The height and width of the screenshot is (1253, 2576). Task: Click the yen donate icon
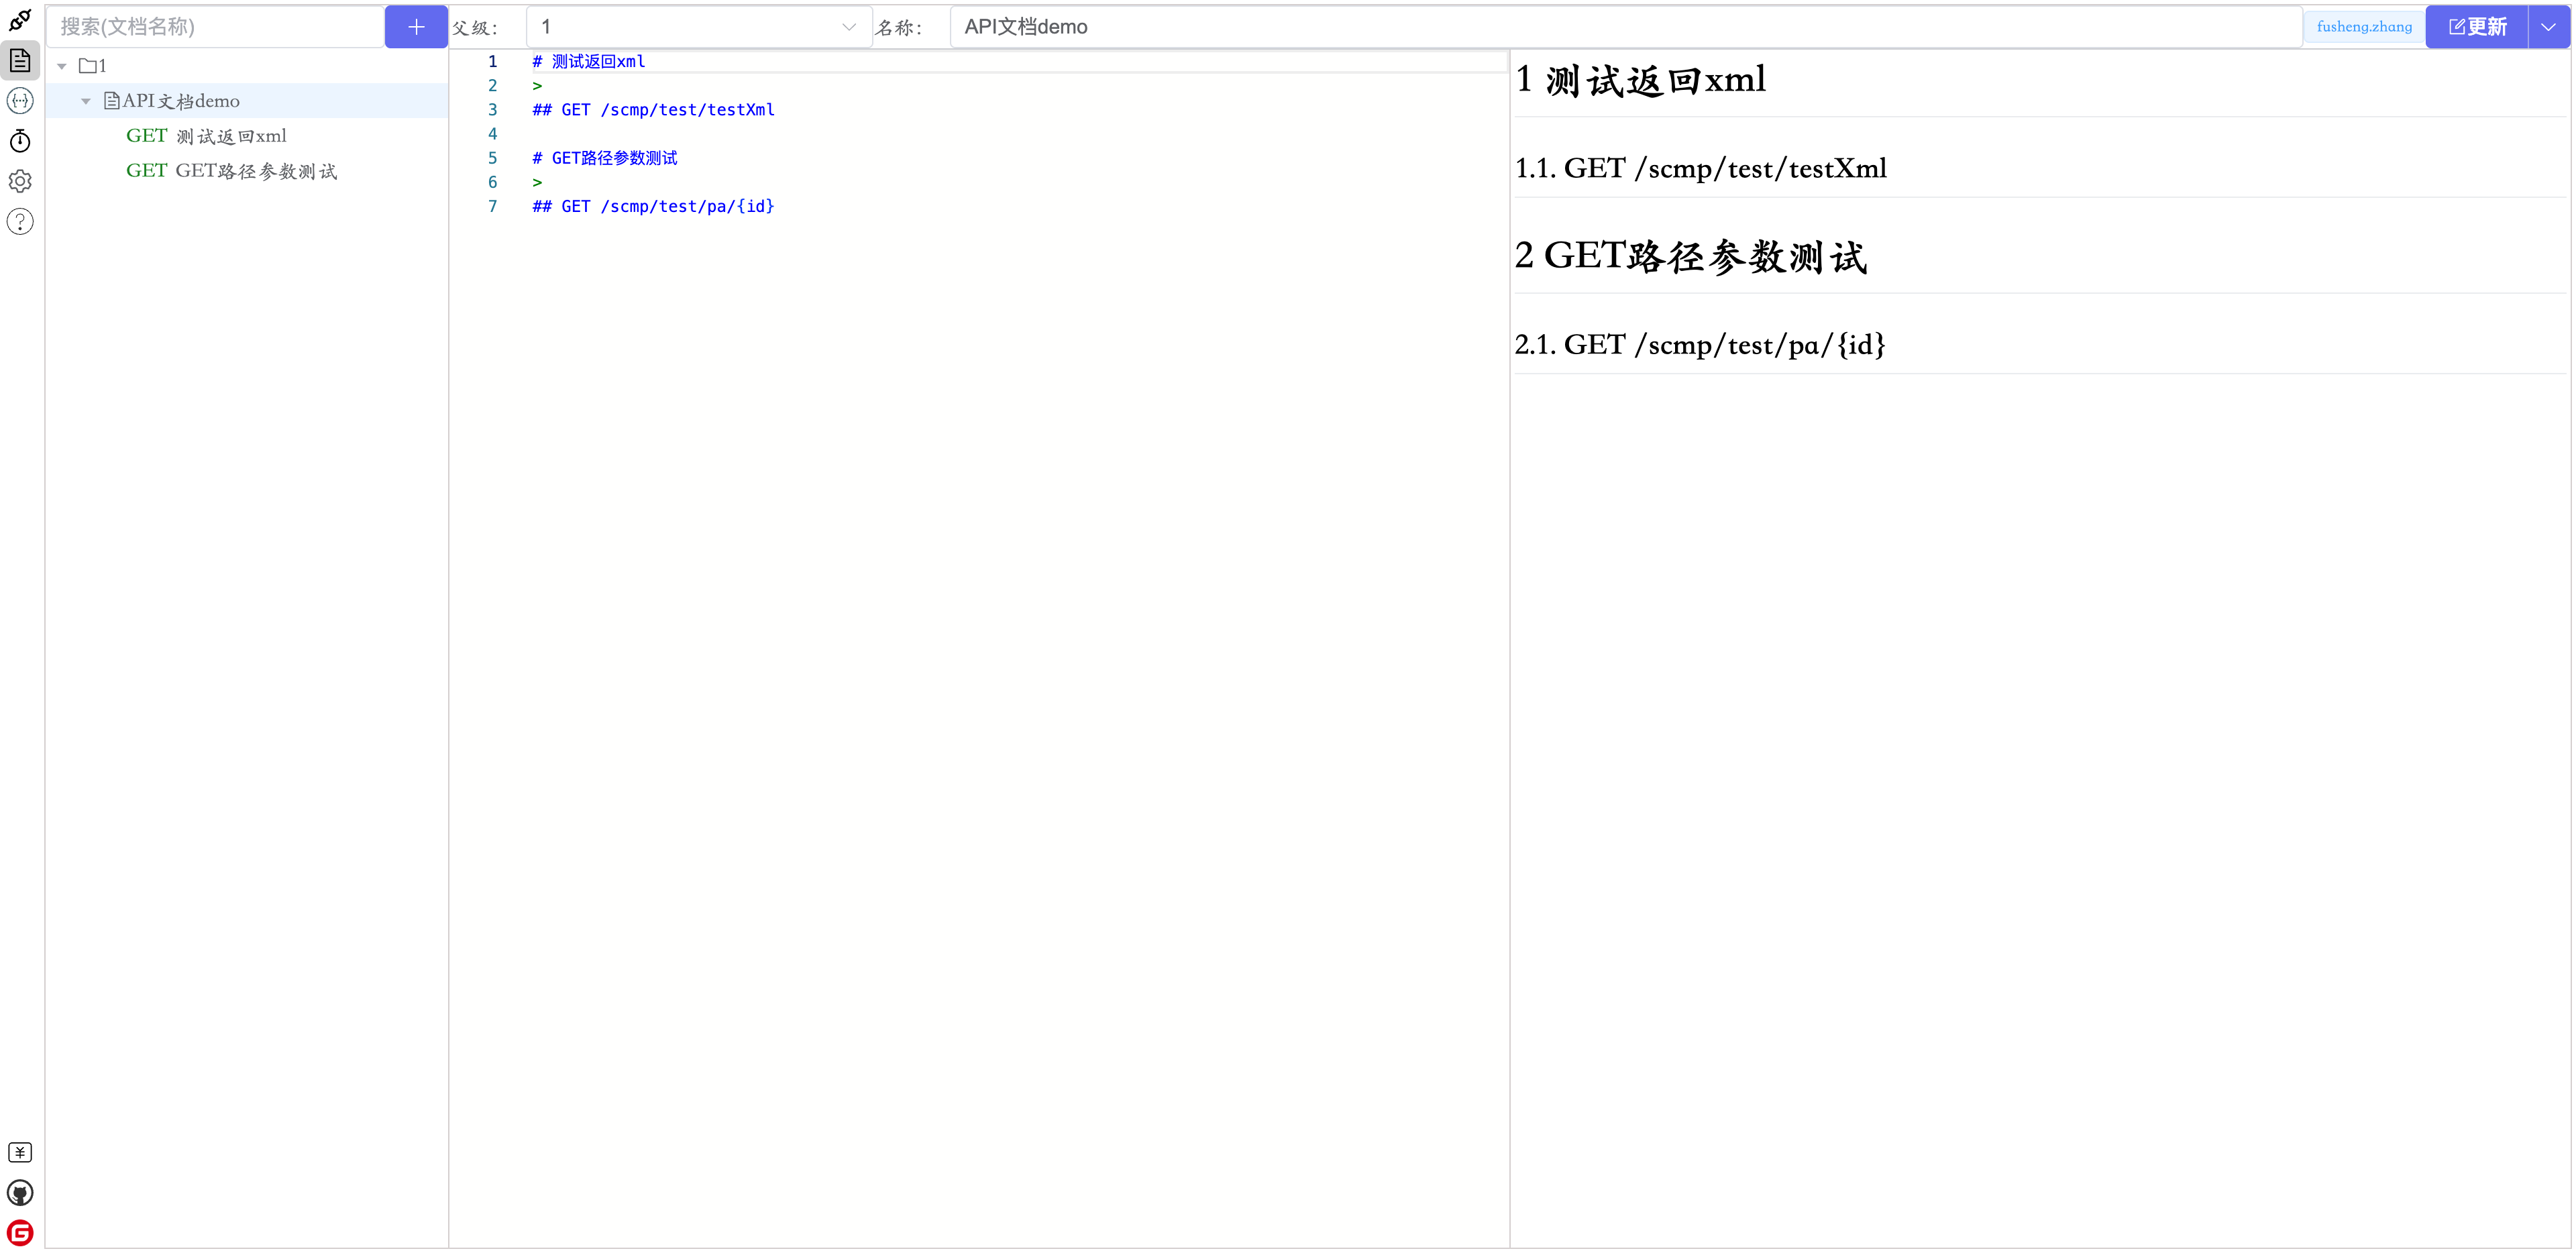(20, 1153)
